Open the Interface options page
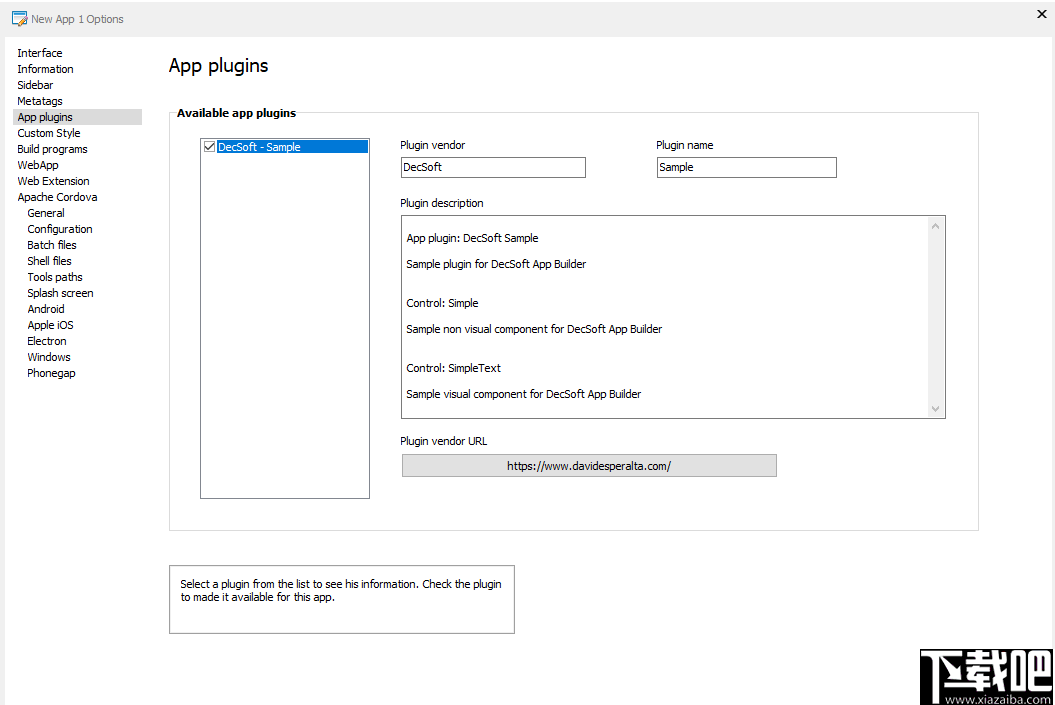This screenshot has height=705, width=1055. click(40, 53)
